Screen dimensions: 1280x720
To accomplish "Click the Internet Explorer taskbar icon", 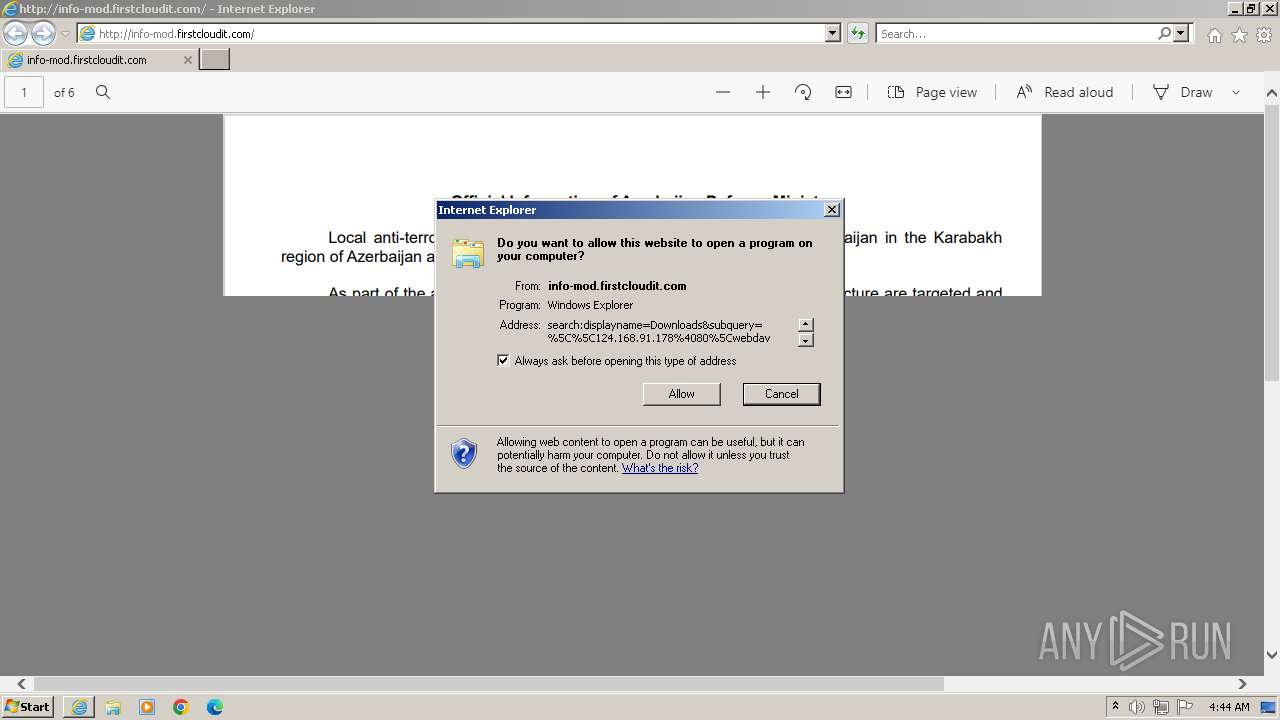I will coord(79,707).
